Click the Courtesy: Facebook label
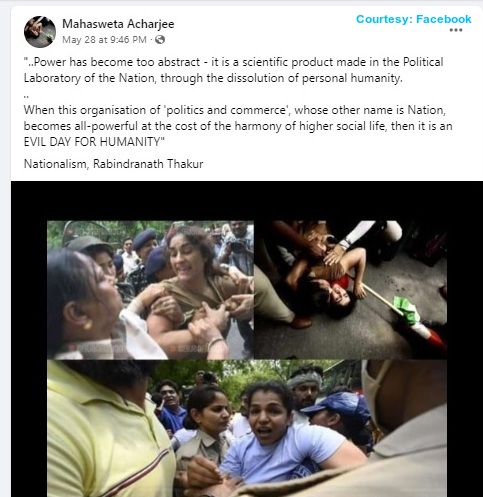This screenshot has width=483, height=497. tap(414, 19)
